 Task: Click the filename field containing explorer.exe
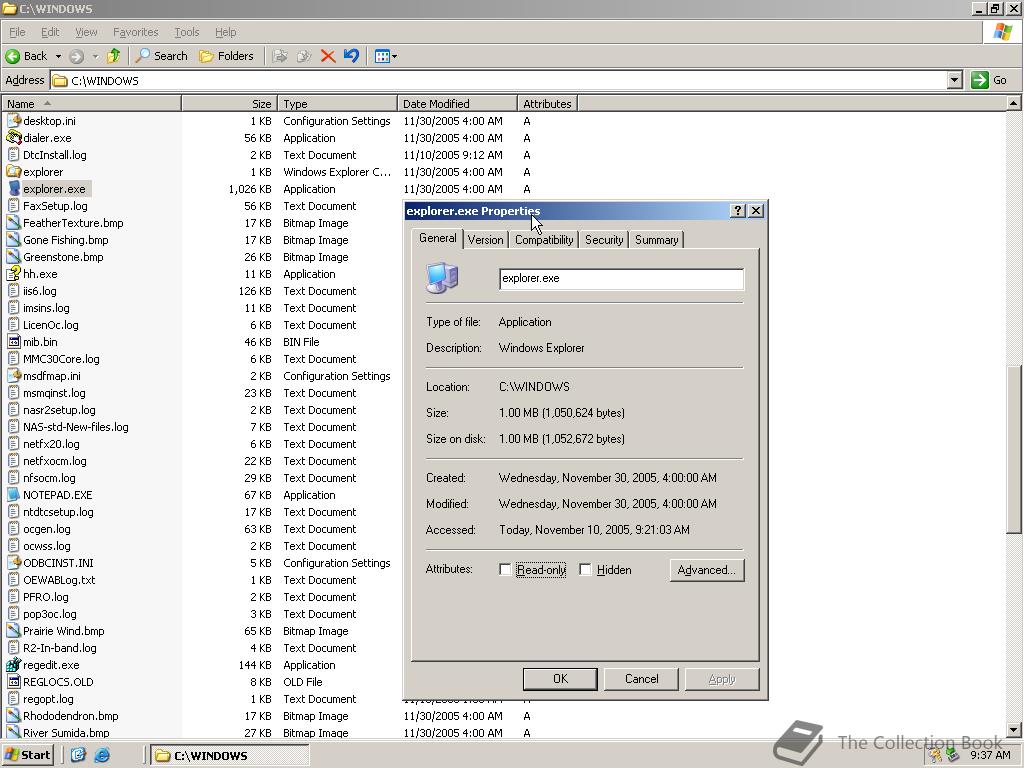coord(621,279)
